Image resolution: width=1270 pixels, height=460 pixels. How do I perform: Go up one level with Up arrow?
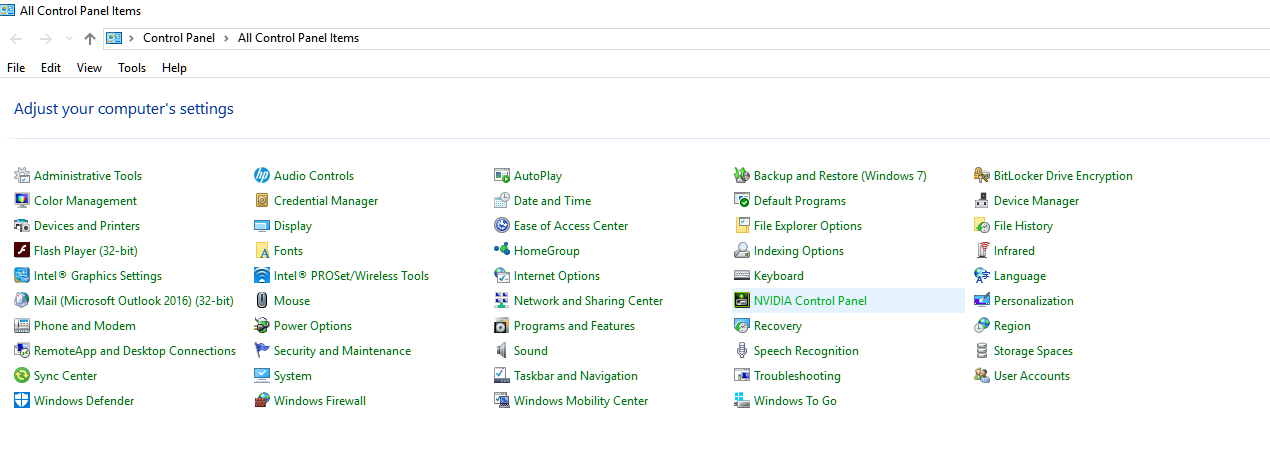click(90, 39)
